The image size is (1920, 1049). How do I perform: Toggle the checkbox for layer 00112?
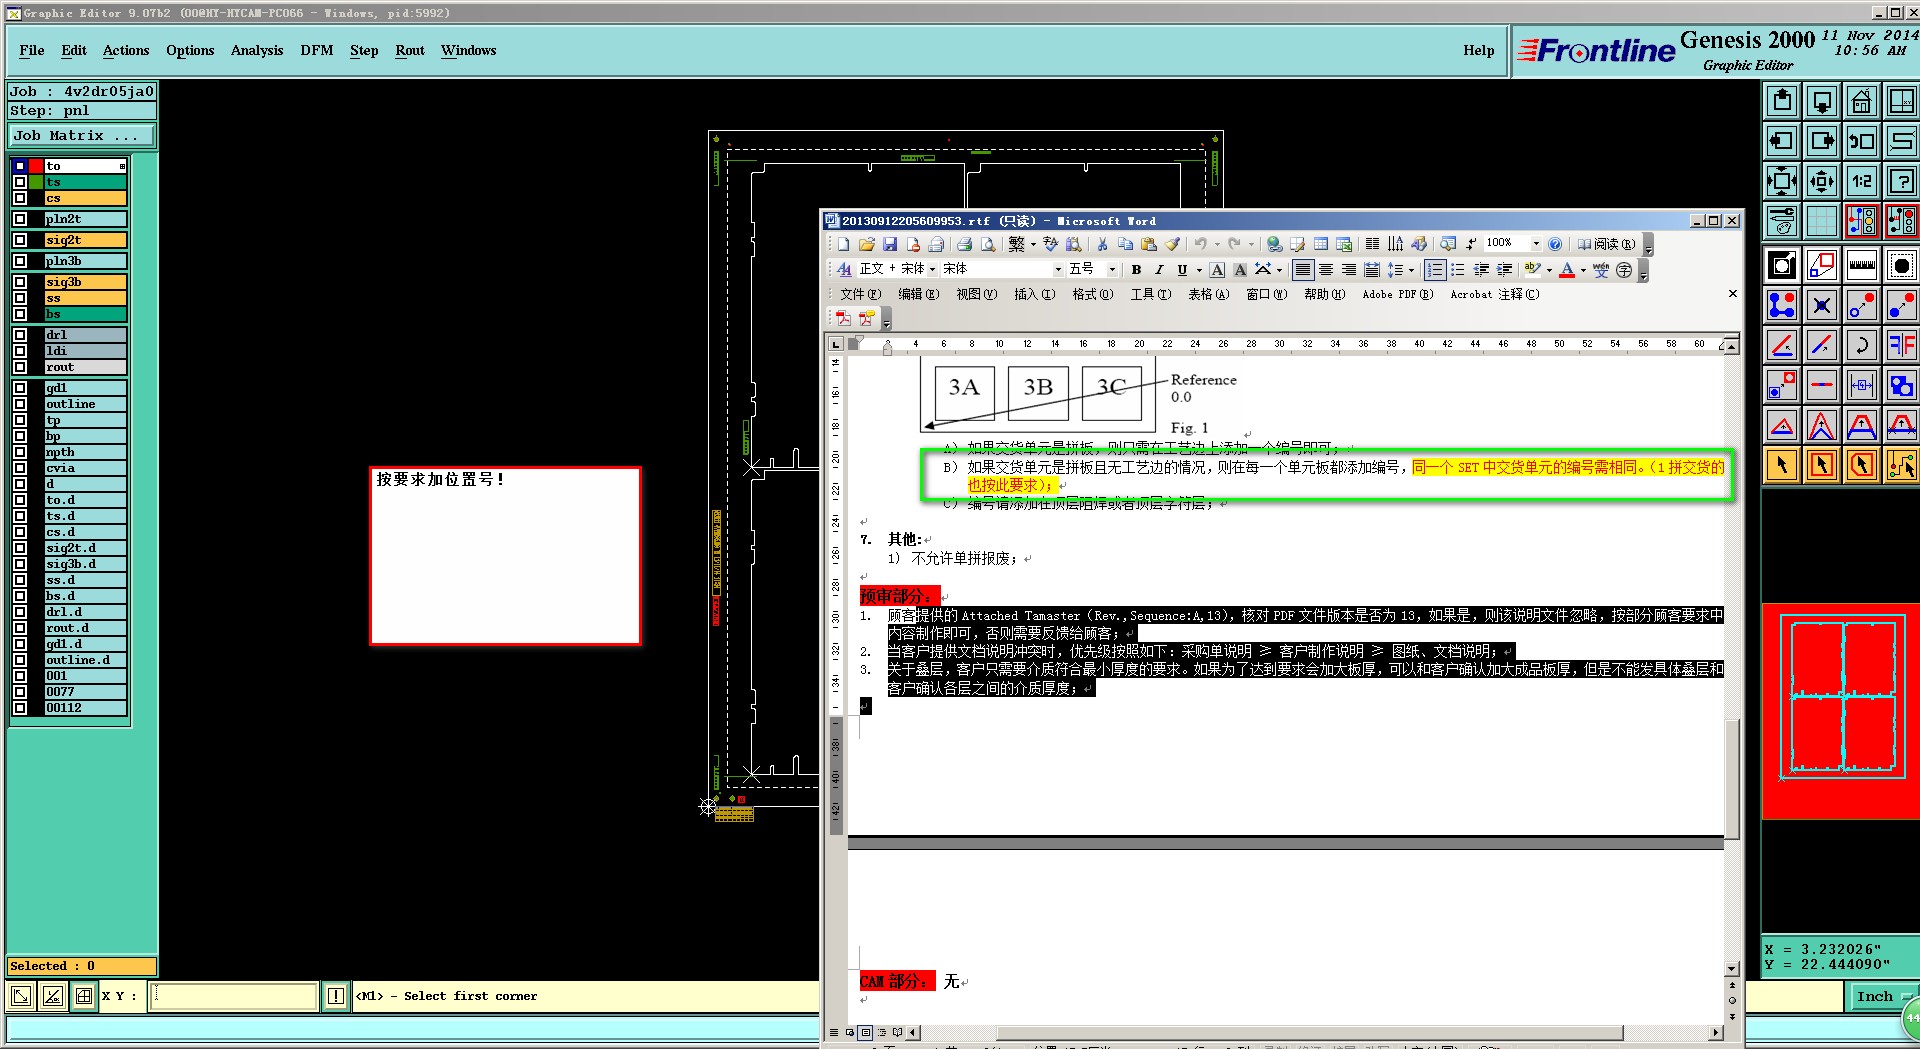point(20,708)
